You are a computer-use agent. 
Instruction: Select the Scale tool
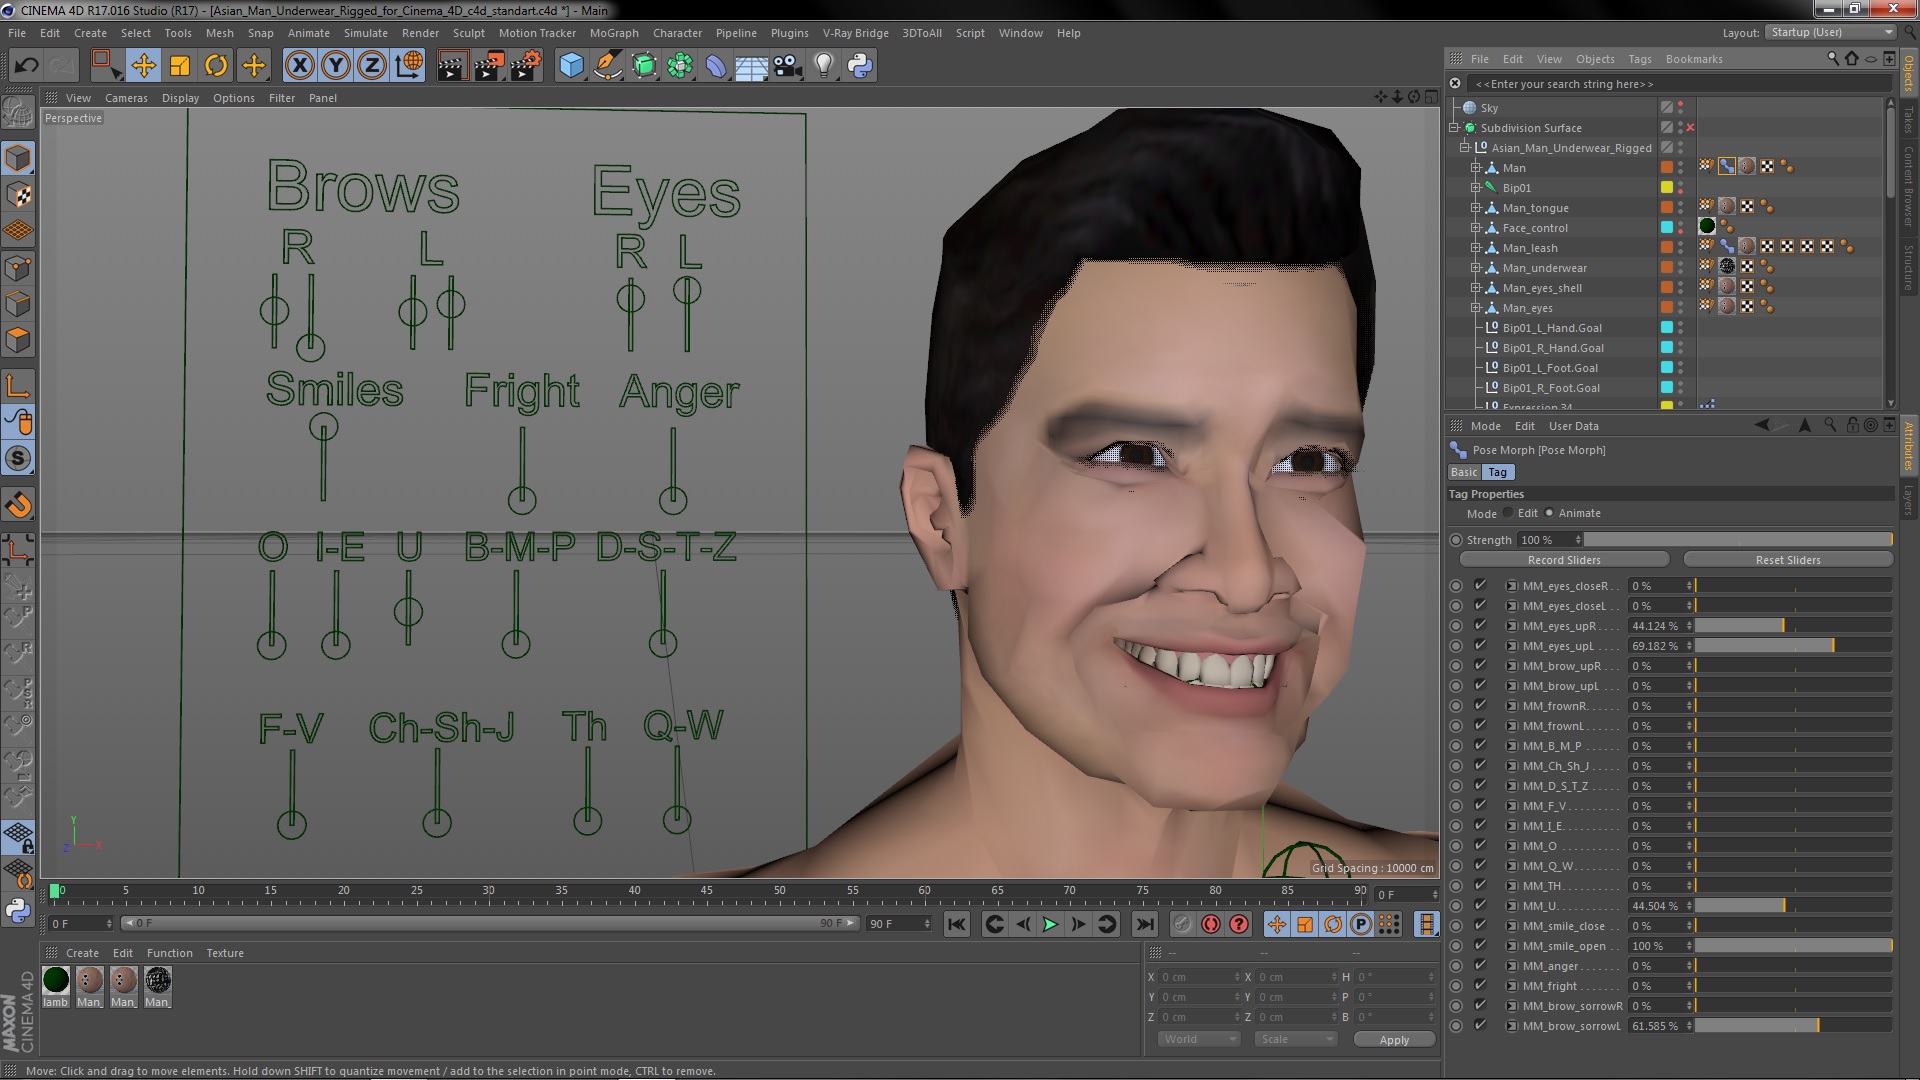(x=180, y=66)
